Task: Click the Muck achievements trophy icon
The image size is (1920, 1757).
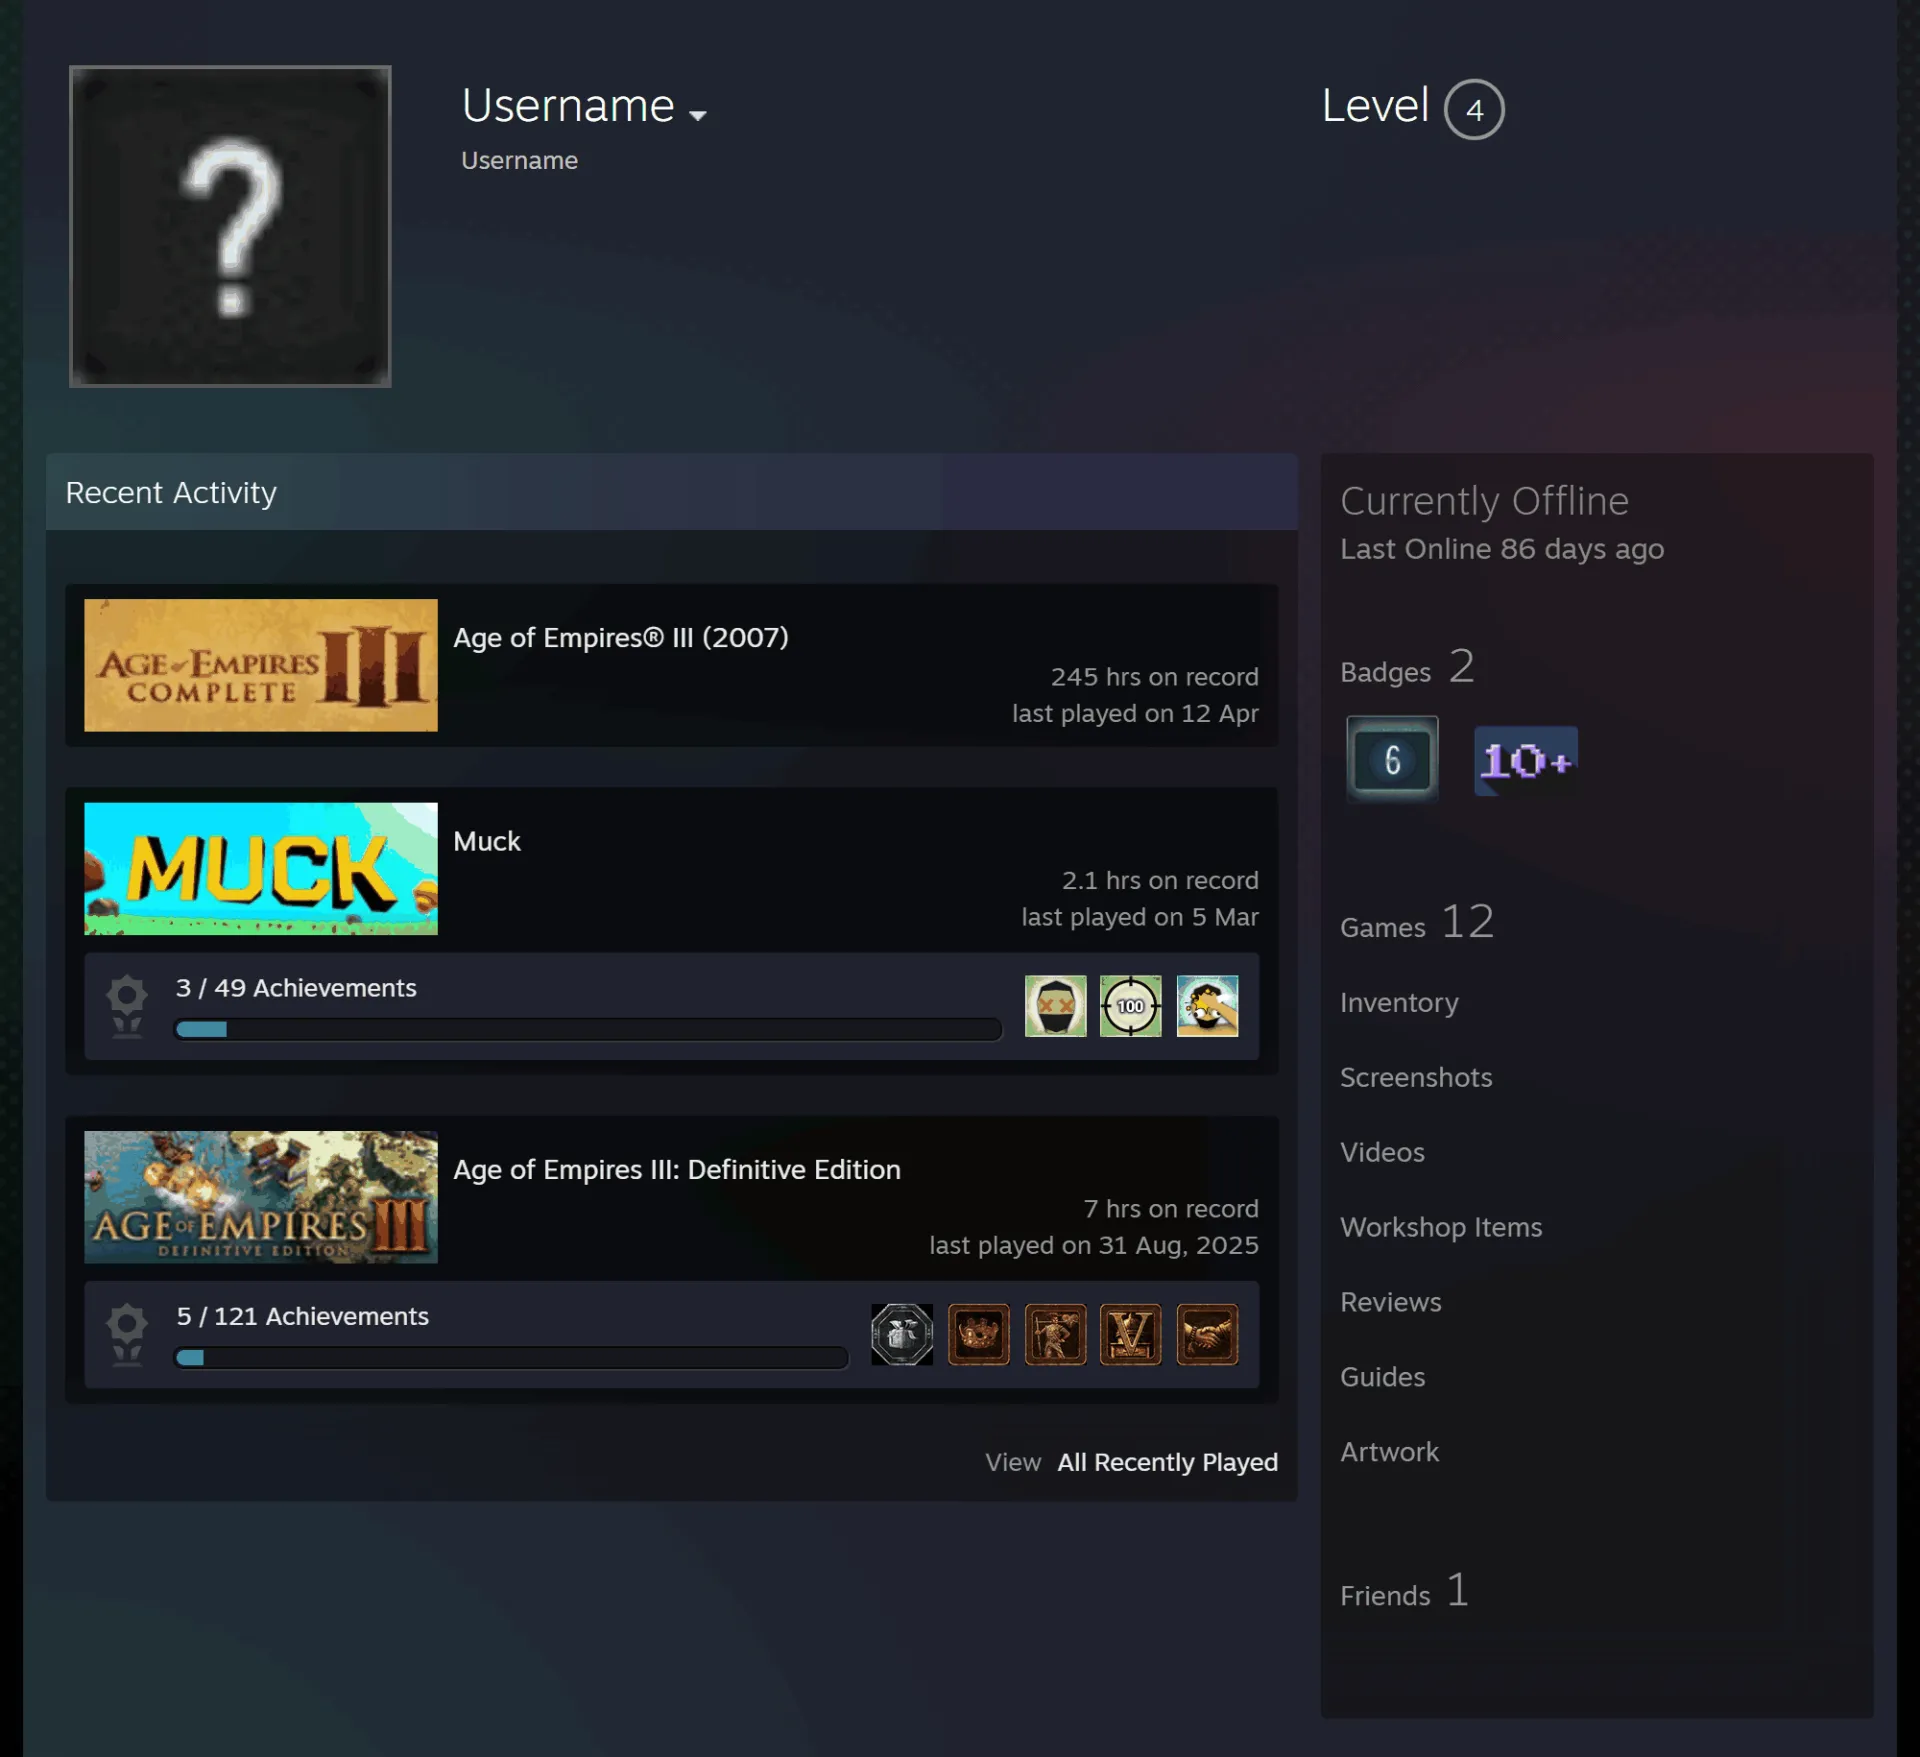Action: click(127, 1006)
